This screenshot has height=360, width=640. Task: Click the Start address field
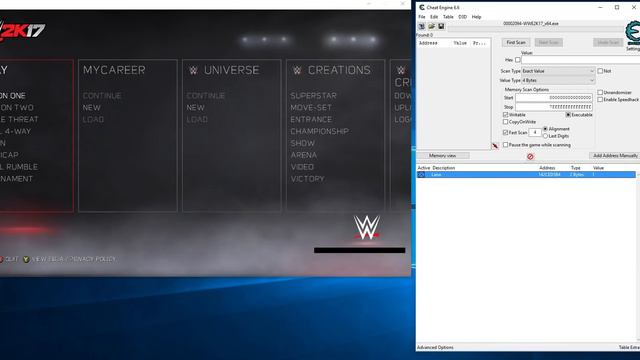[554, 98]
